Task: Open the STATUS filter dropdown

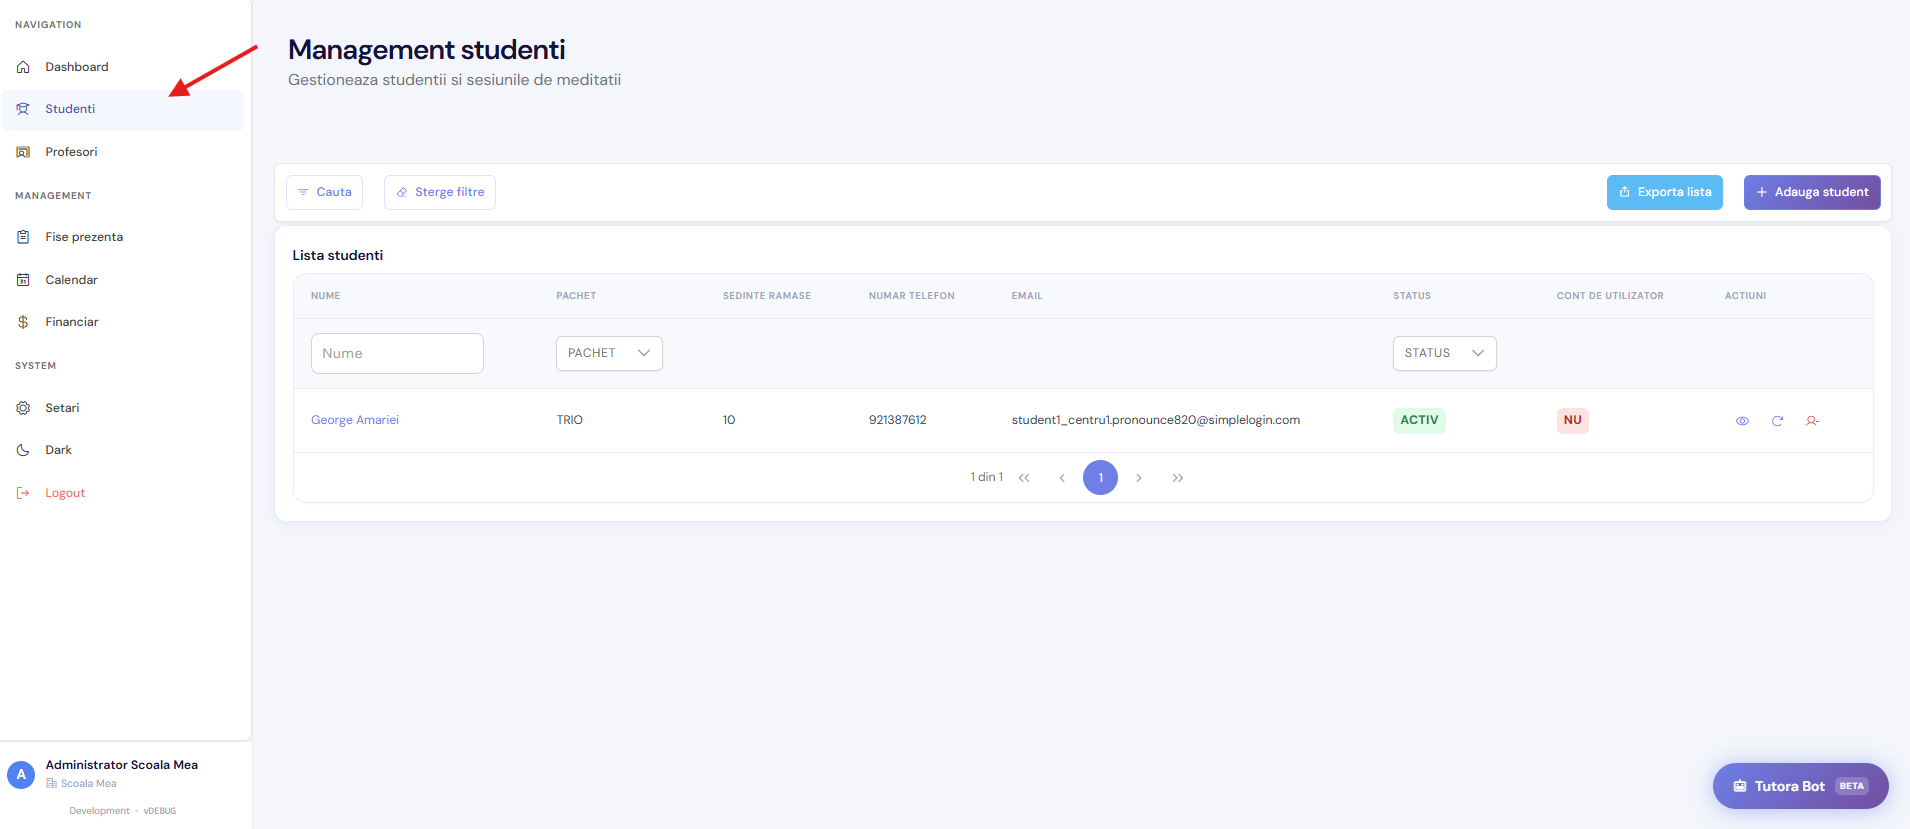Action: point(1444,353)
